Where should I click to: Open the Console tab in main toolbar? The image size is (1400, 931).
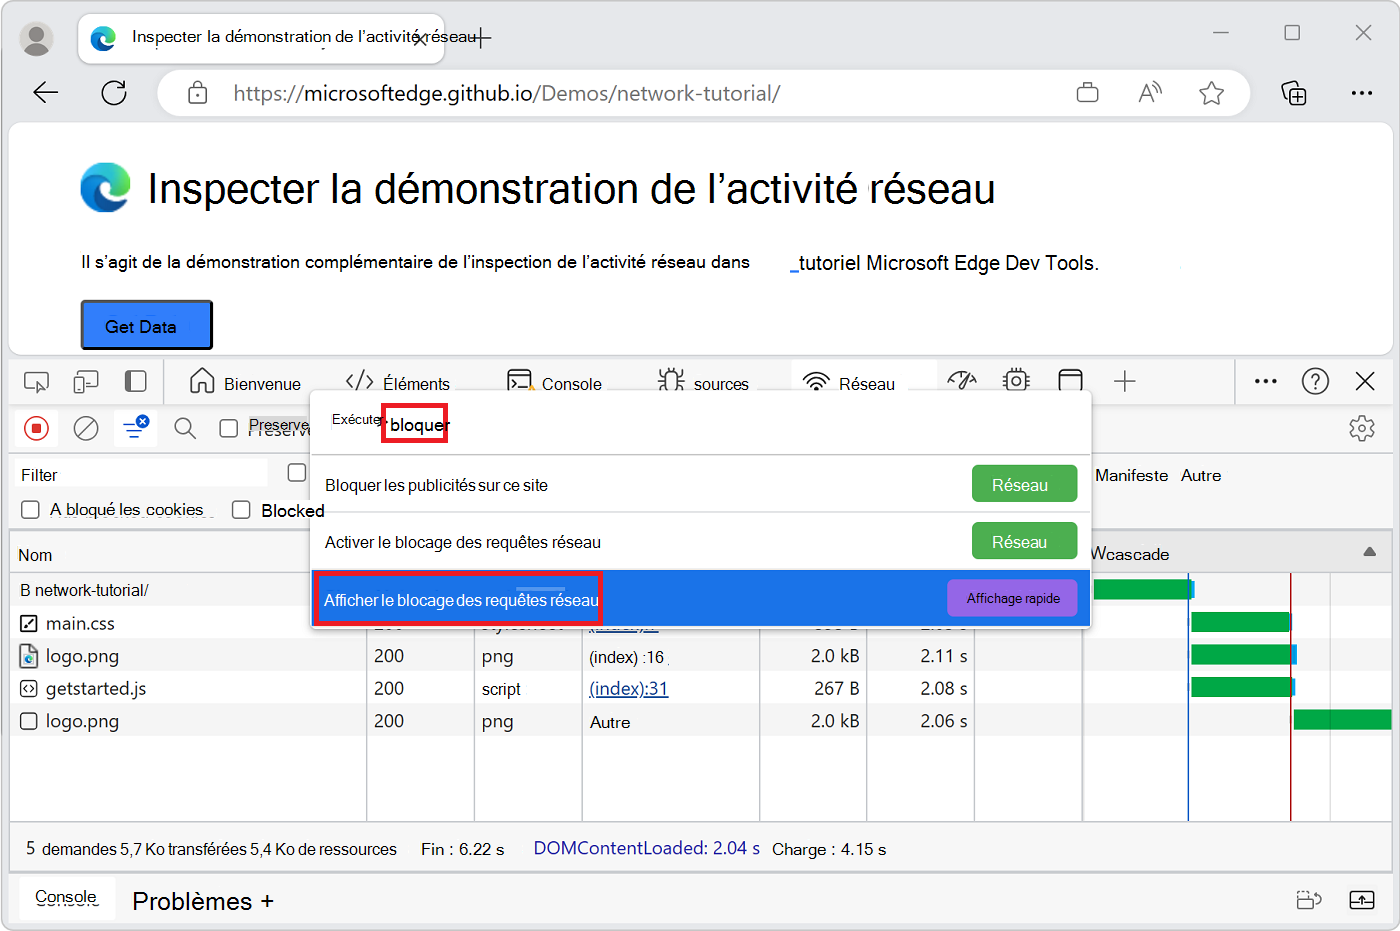[554, 382]
